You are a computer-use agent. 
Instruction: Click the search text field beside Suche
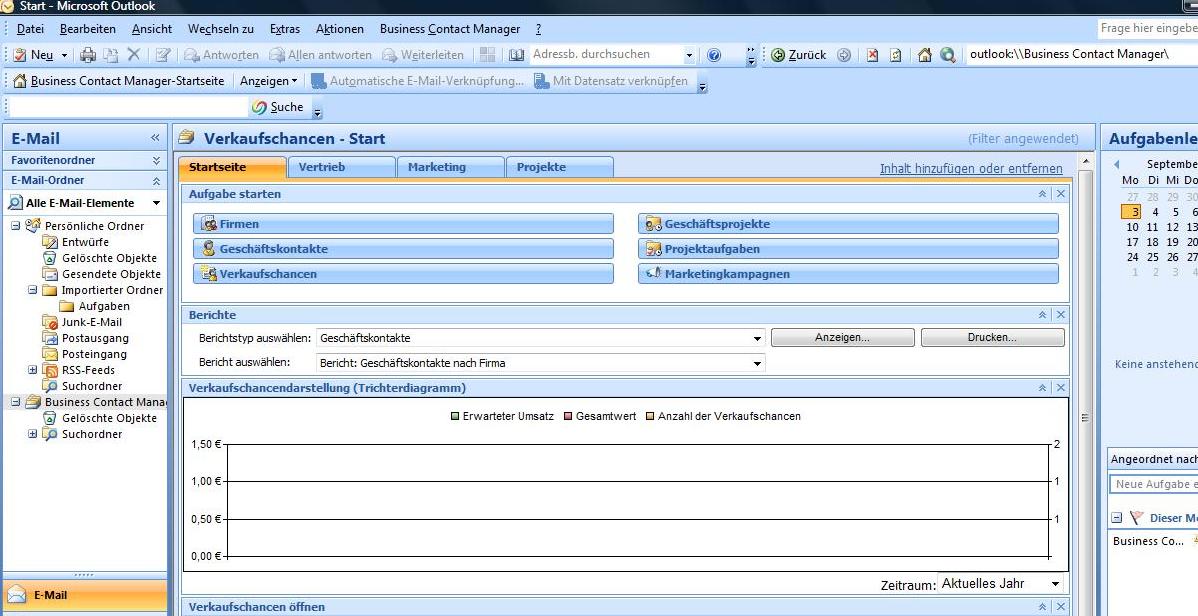[128, 107]
